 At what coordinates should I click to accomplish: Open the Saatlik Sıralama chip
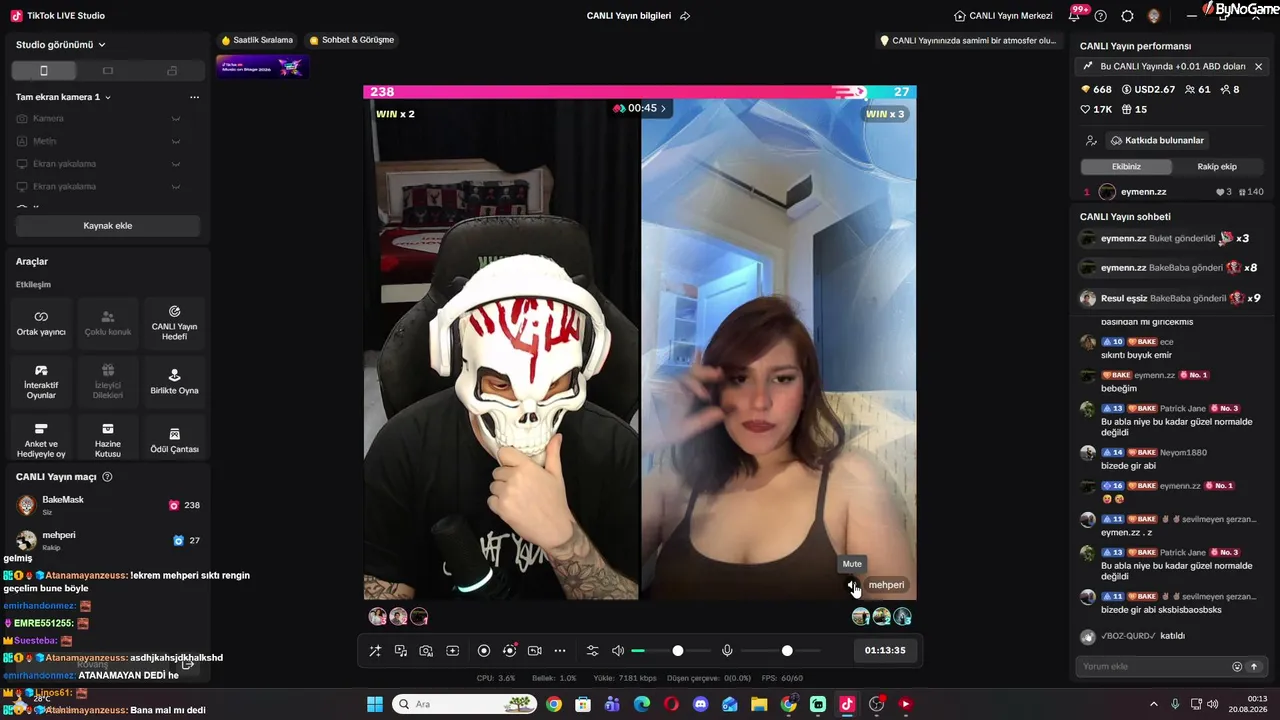coord(257,40)
